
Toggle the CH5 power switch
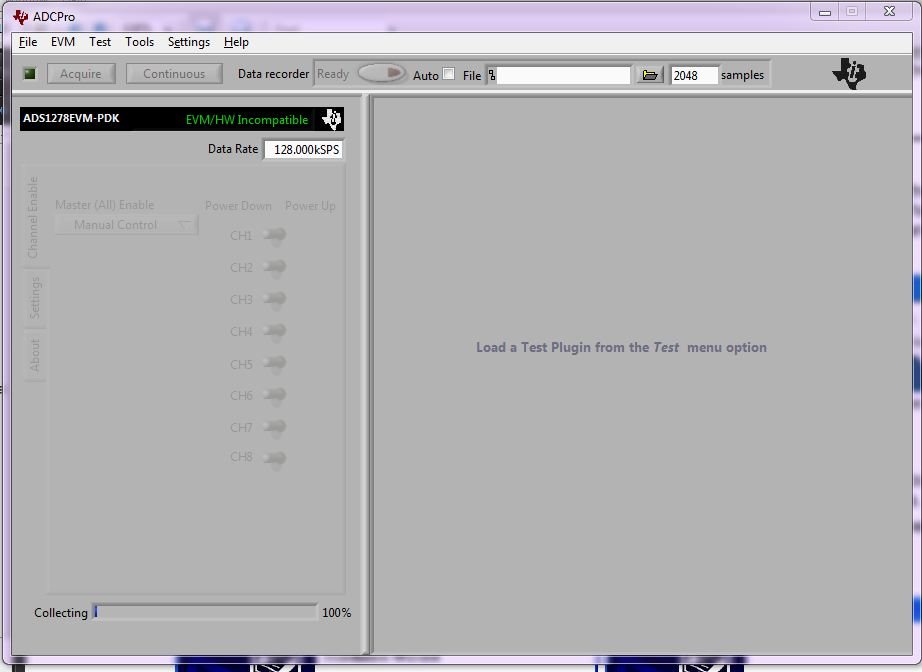275,364
